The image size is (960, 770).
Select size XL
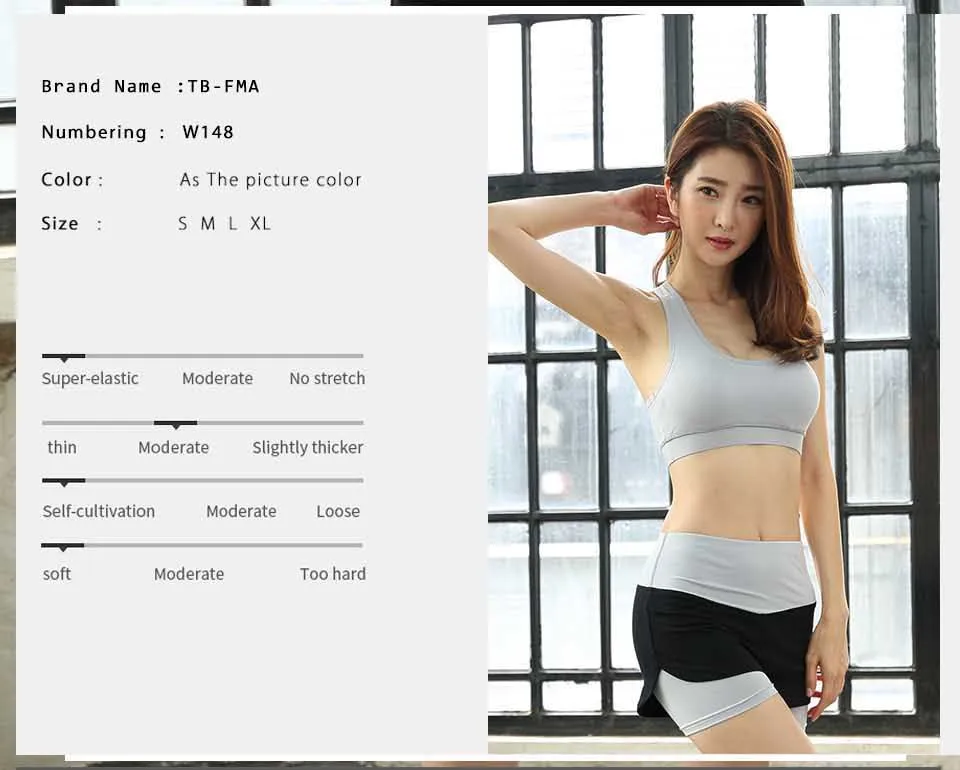pos(260,223)
